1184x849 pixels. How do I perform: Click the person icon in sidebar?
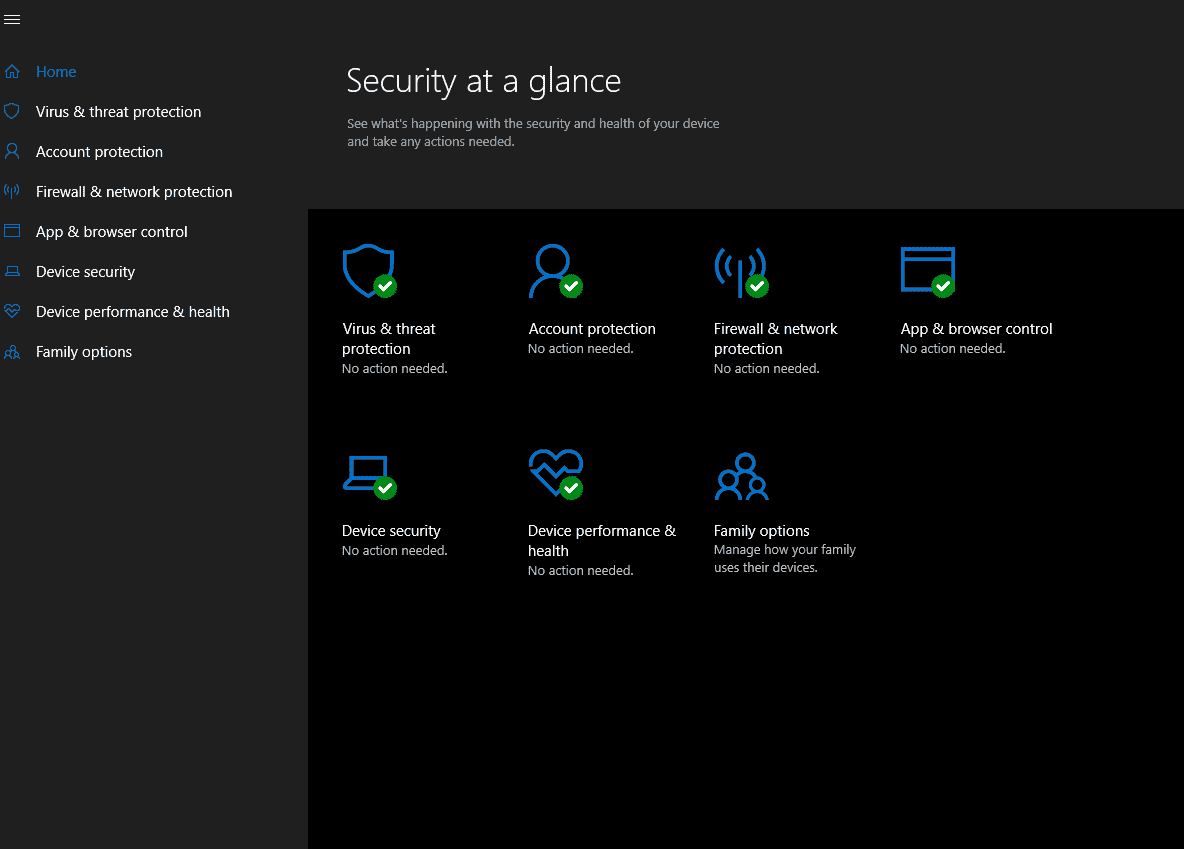[12, 151]
